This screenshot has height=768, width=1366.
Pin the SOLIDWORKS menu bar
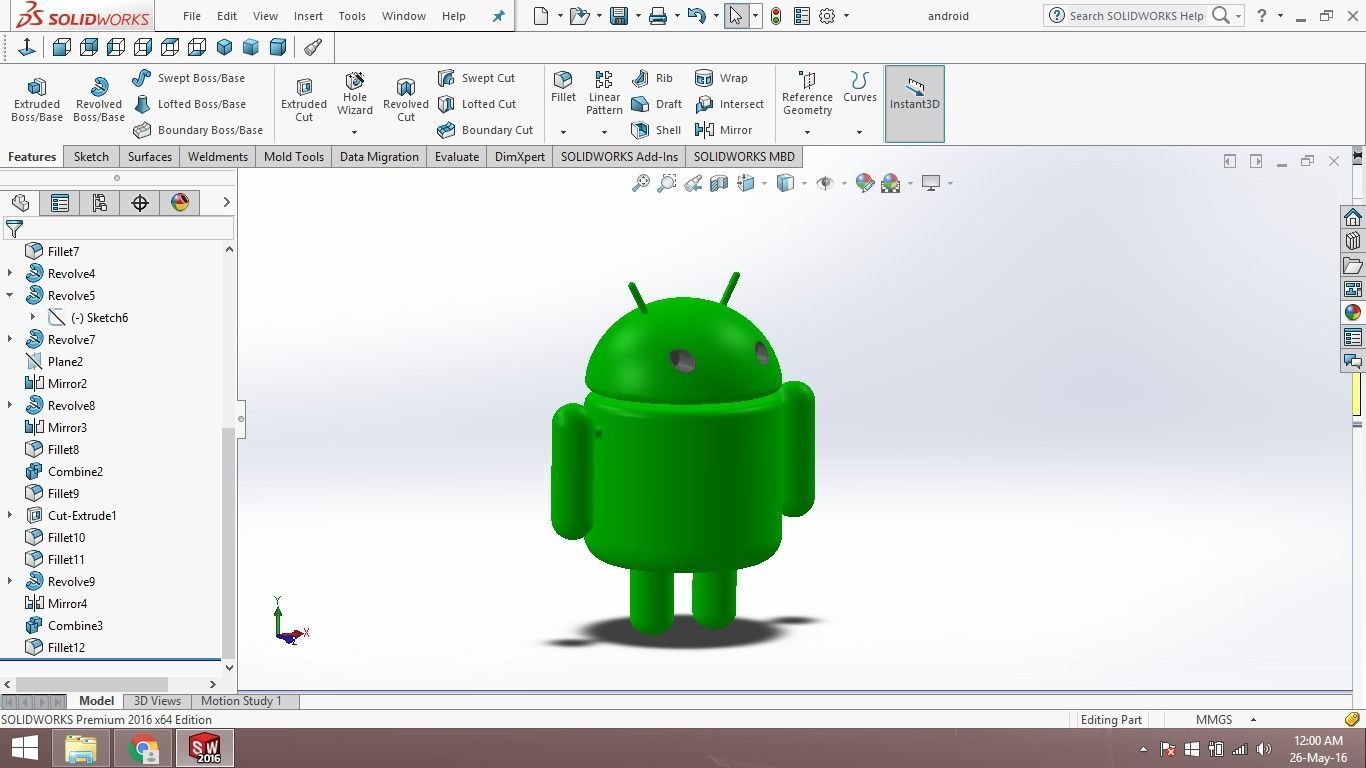click(x=498, y=16)
